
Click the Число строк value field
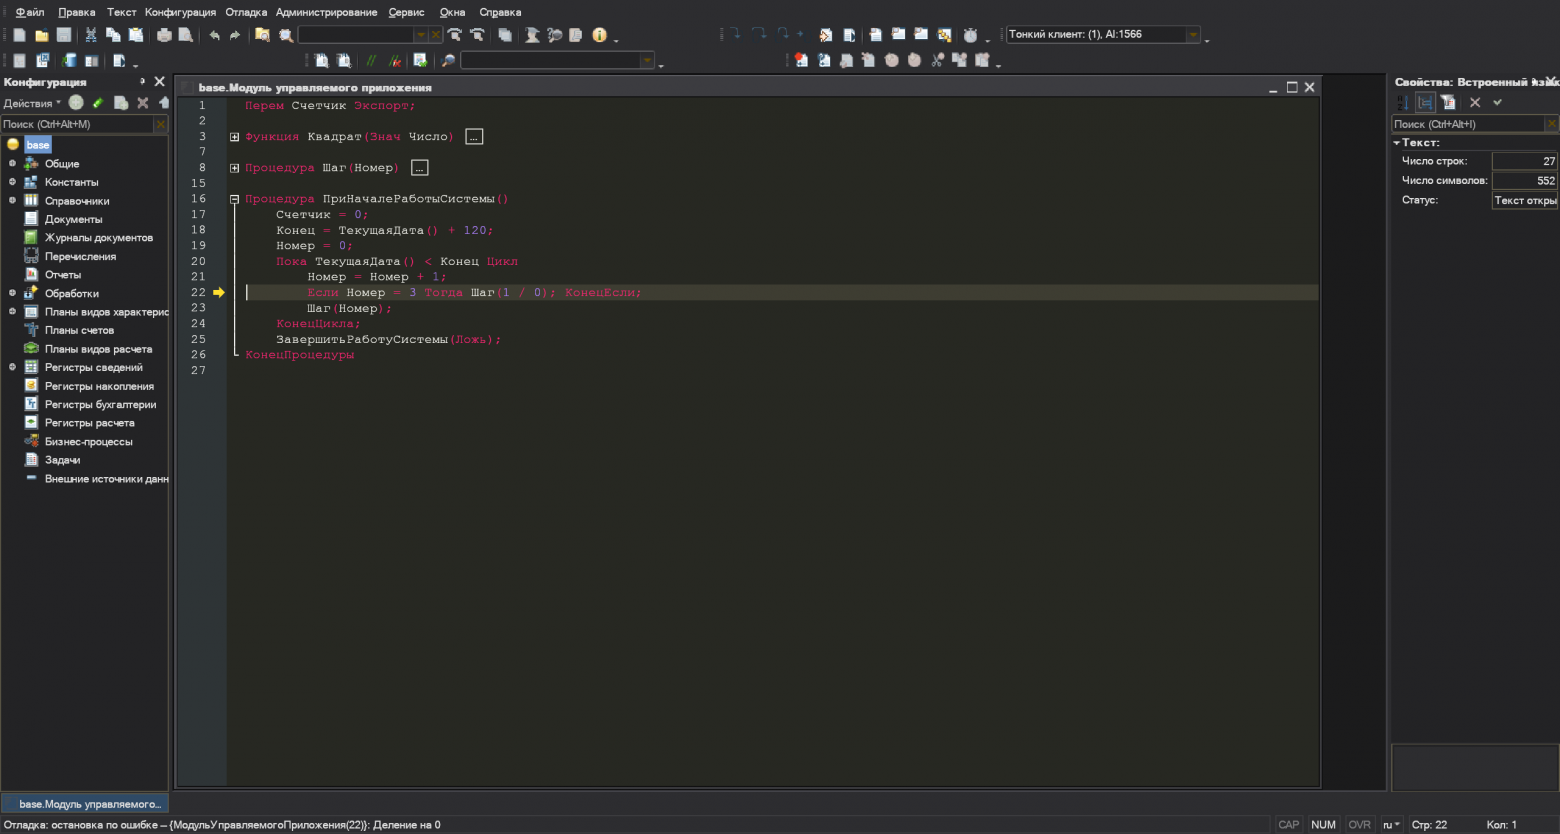click(x=1525, y=161)
